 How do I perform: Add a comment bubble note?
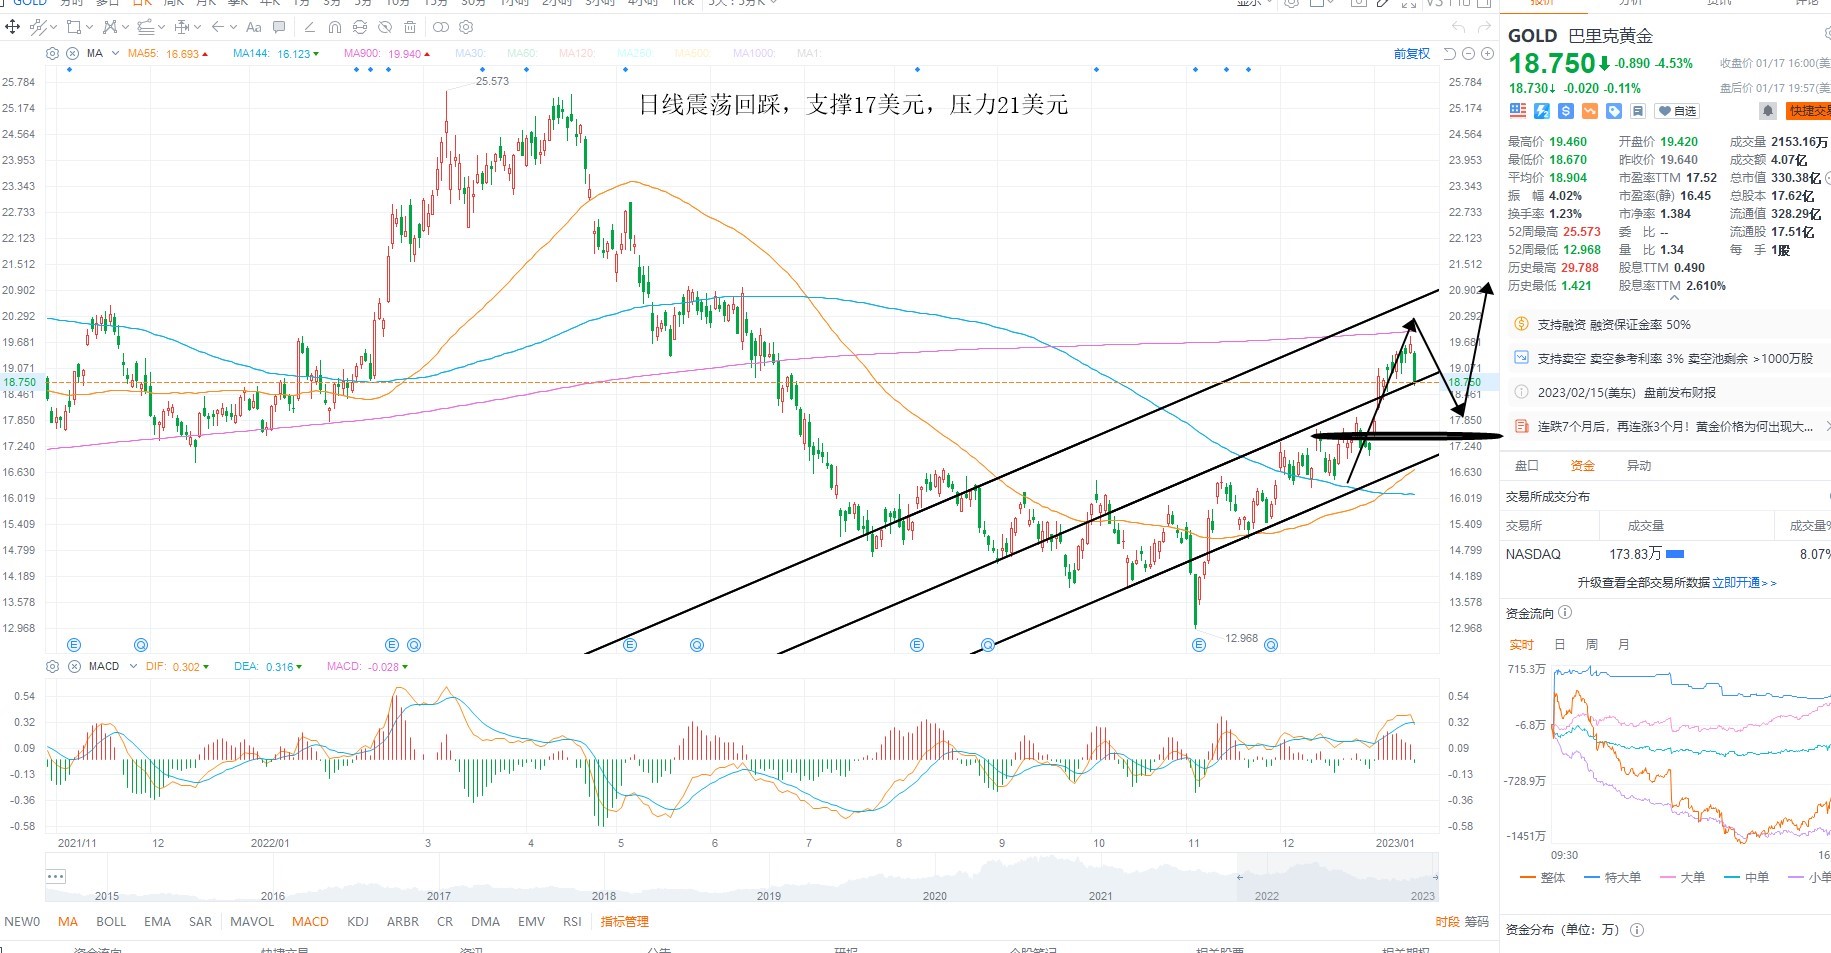(279, 27)
